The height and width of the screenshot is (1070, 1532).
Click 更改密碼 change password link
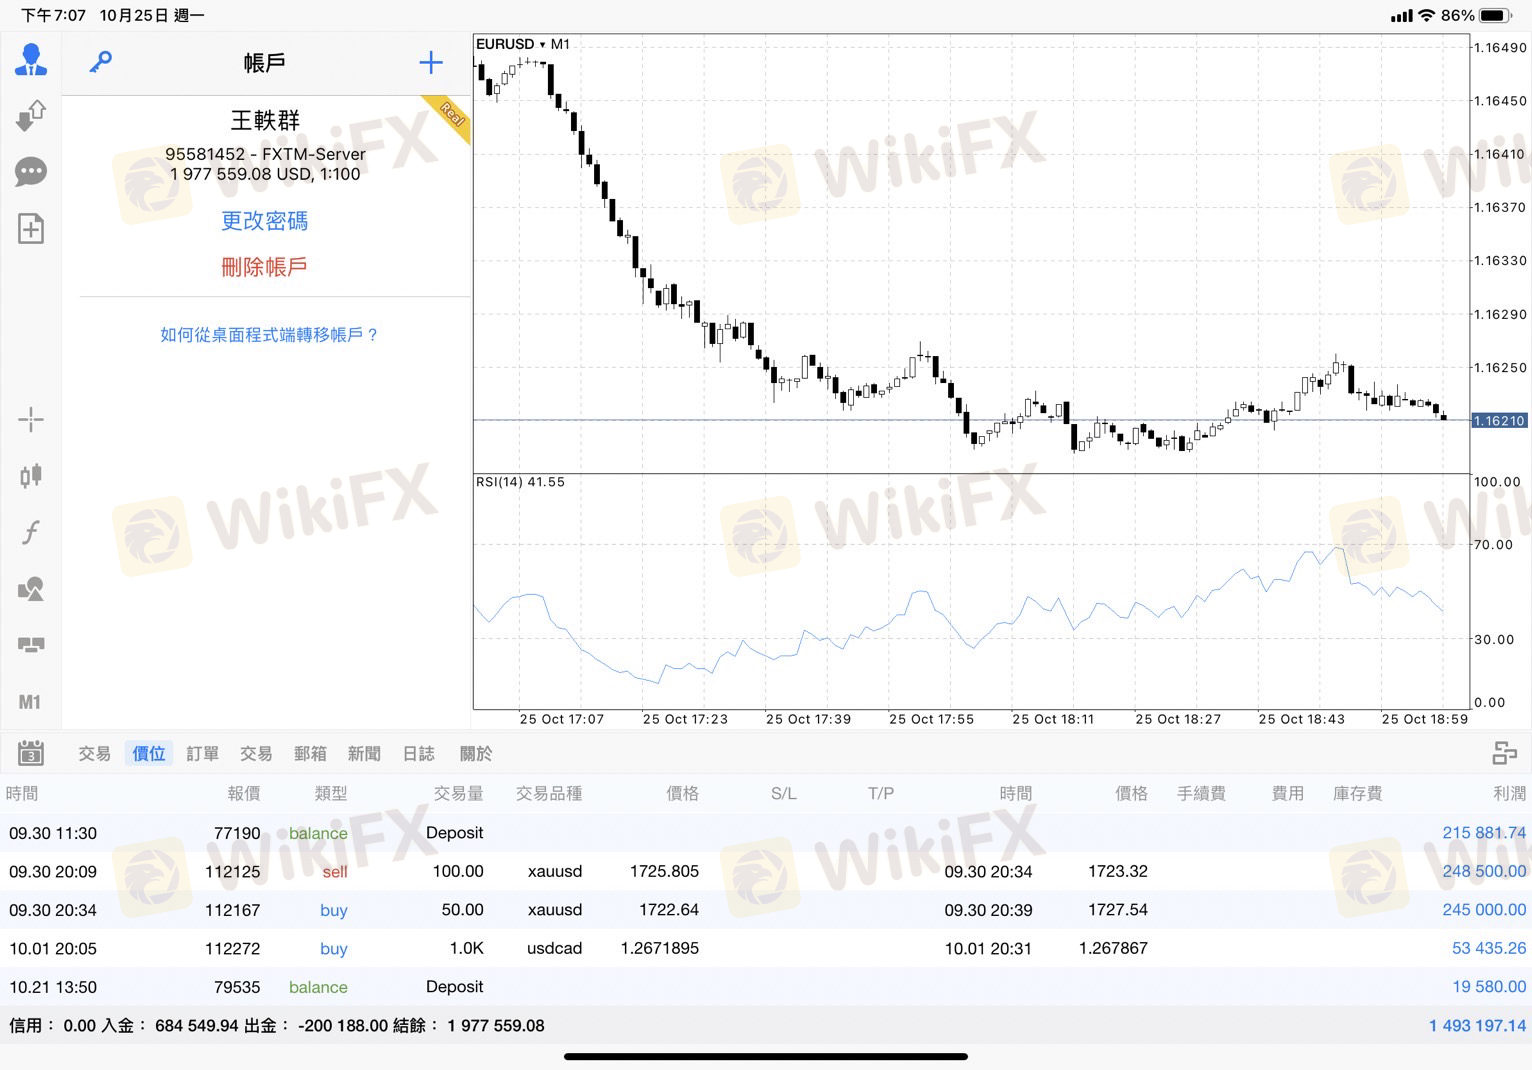[265, 221]
